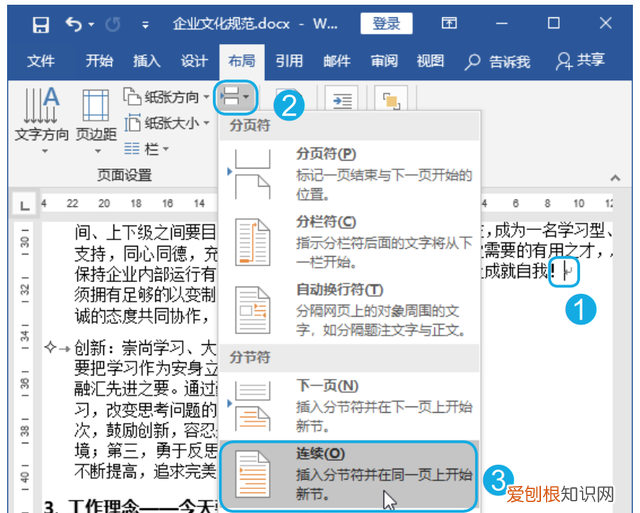Click the horizontal ruler
This screenshot has width=640, height=513.
coord(129,204)
